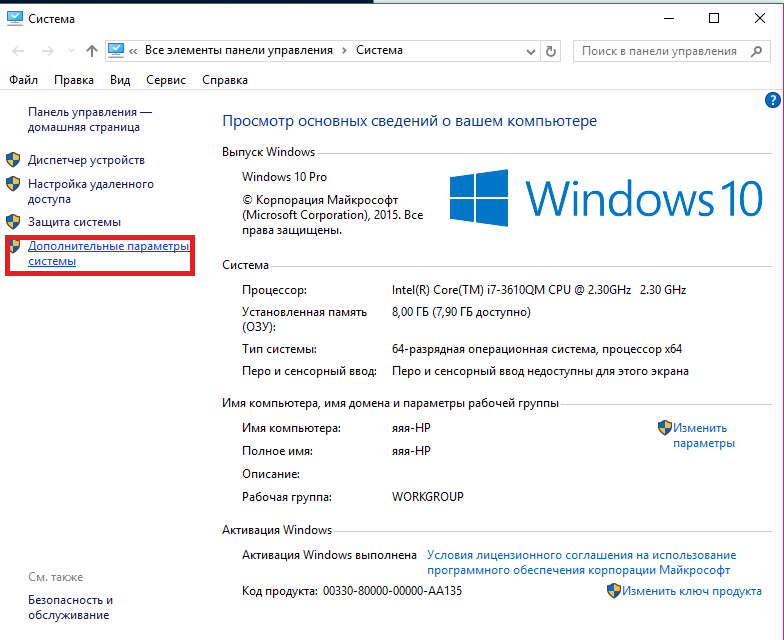The image size is (784, 640).
Task: Open Безопасность и обслуживание link
Action: pyautogui.click(x=70, y=608)
